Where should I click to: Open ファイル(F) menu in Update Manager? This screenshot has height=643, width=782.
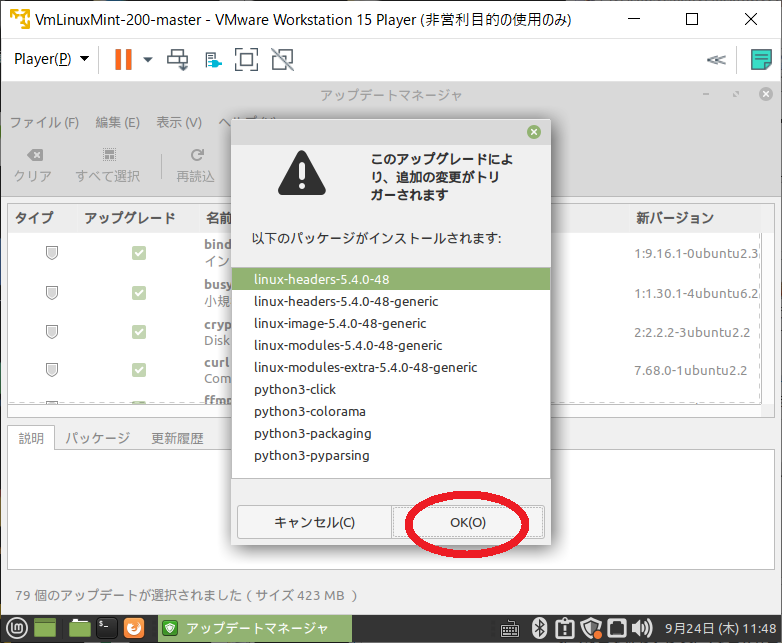tap(44, 122)
